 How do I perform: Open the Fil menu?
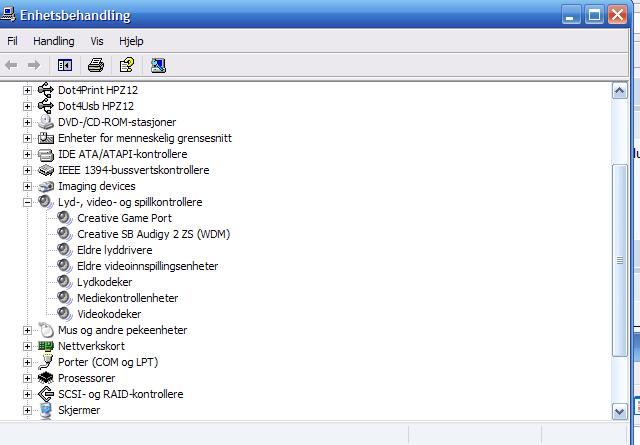point(12,41)
